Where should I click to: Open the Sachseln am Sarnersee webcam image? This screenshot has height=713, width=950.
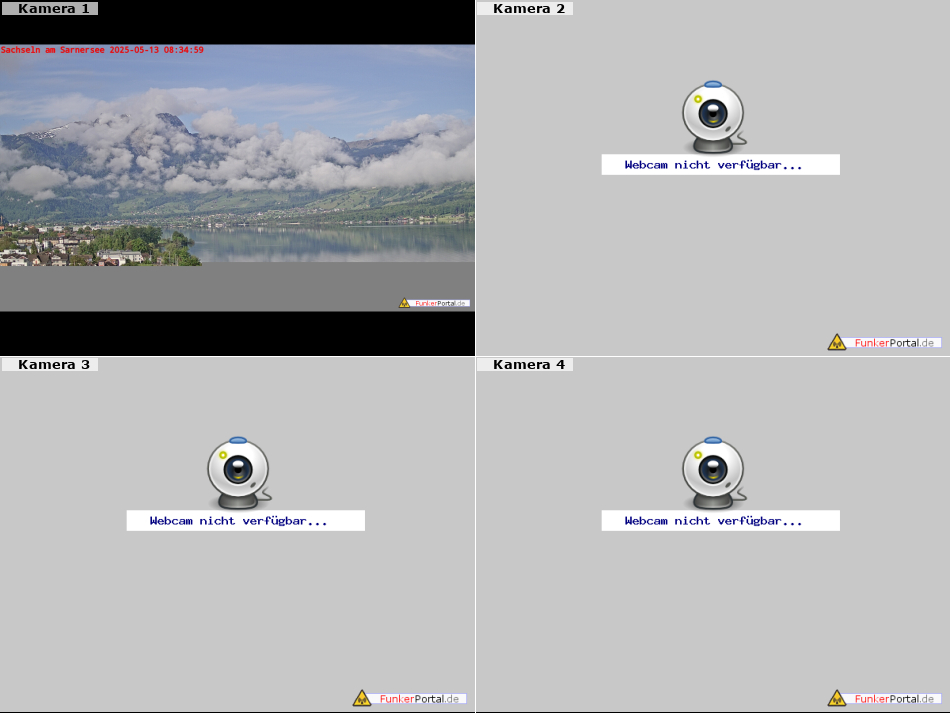(x=238, y=177)
